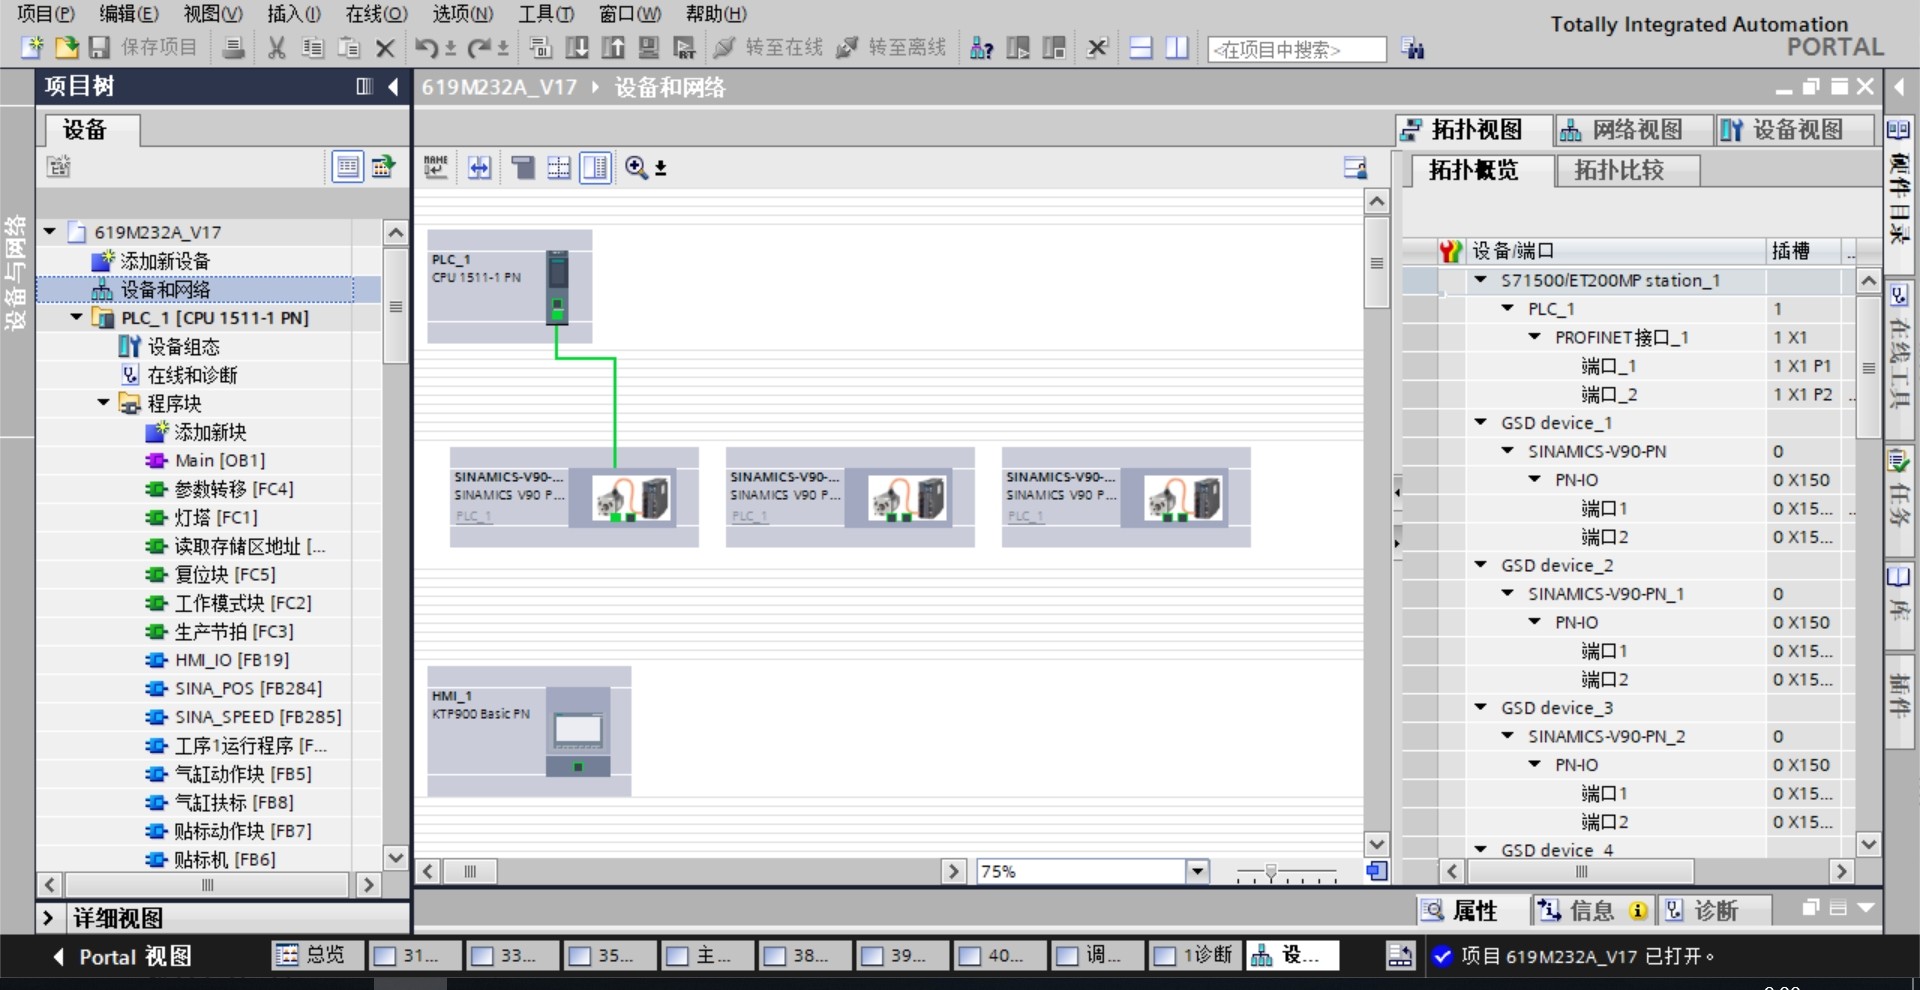Collapse the PLC_1 [CPU 1511-1 PN] node
This screenshot has height=990, width=1920.
pyautogui.click(x=77, y=317)
